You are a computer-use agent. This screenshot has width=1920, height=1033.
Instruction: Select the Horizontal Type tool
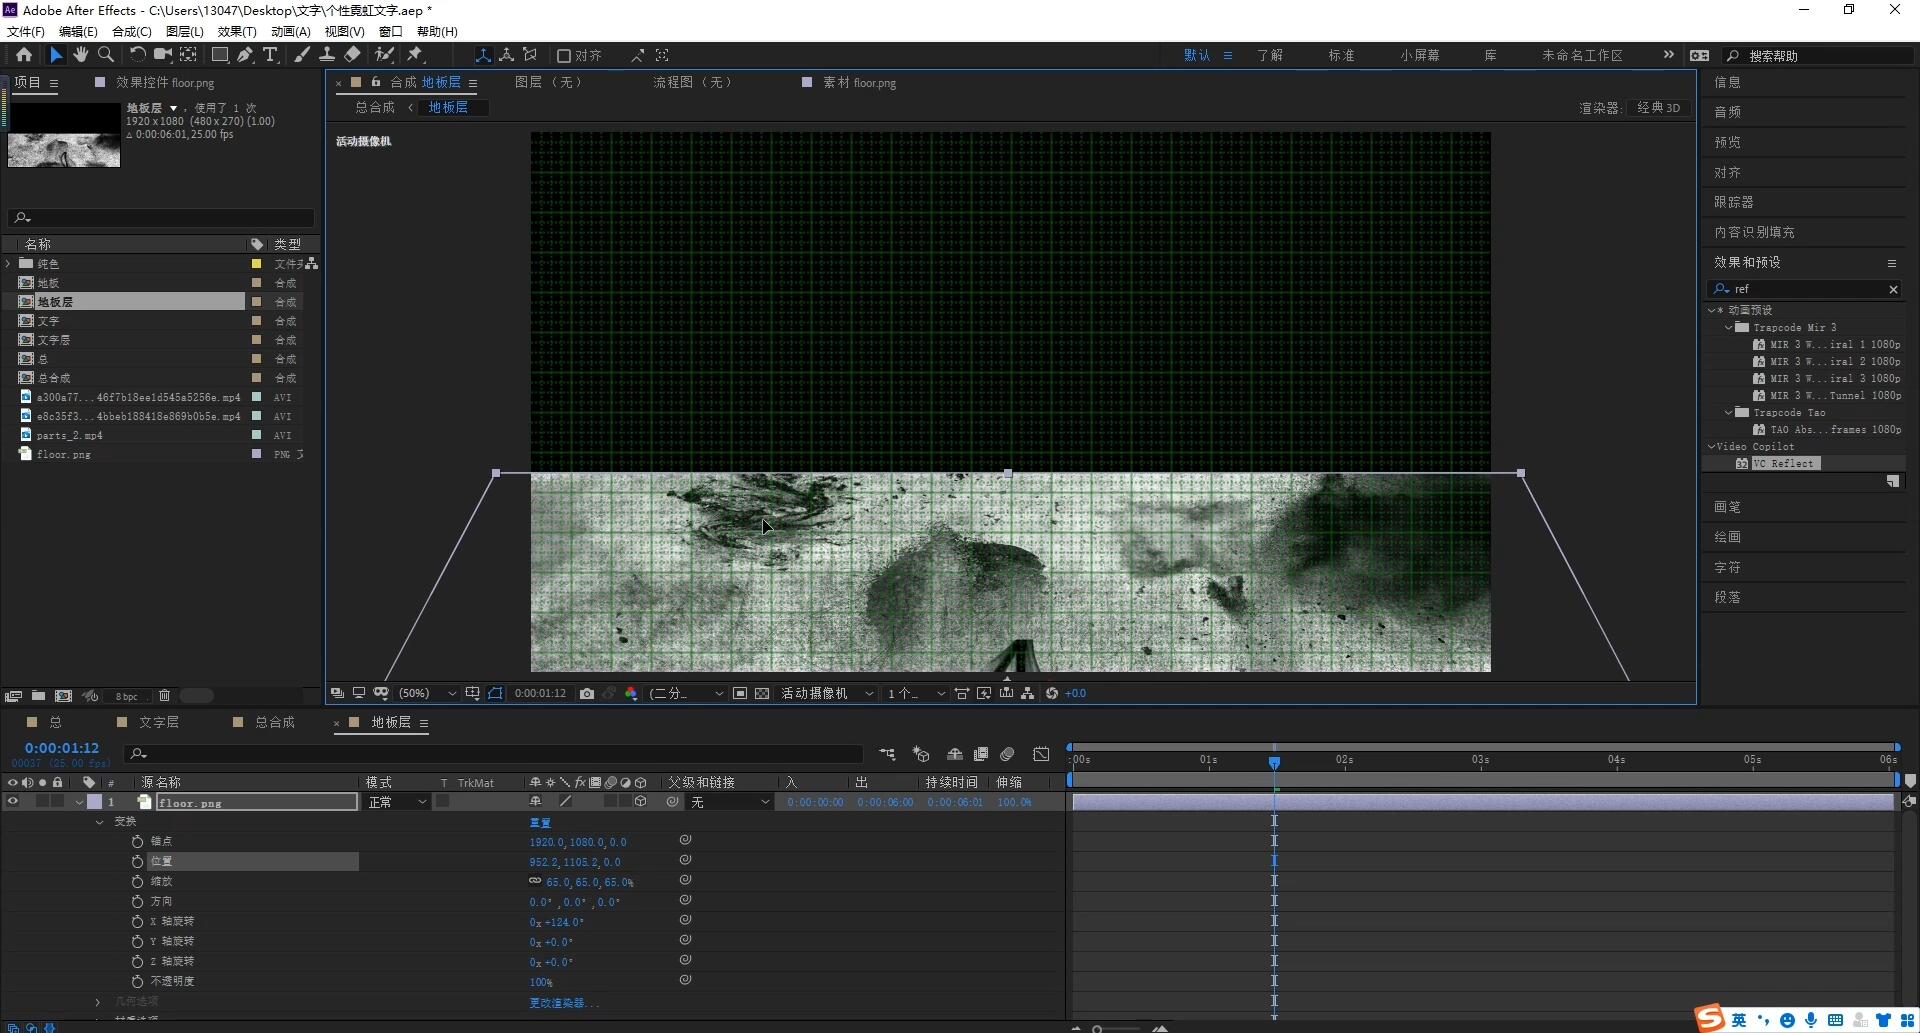pos(270,55)
